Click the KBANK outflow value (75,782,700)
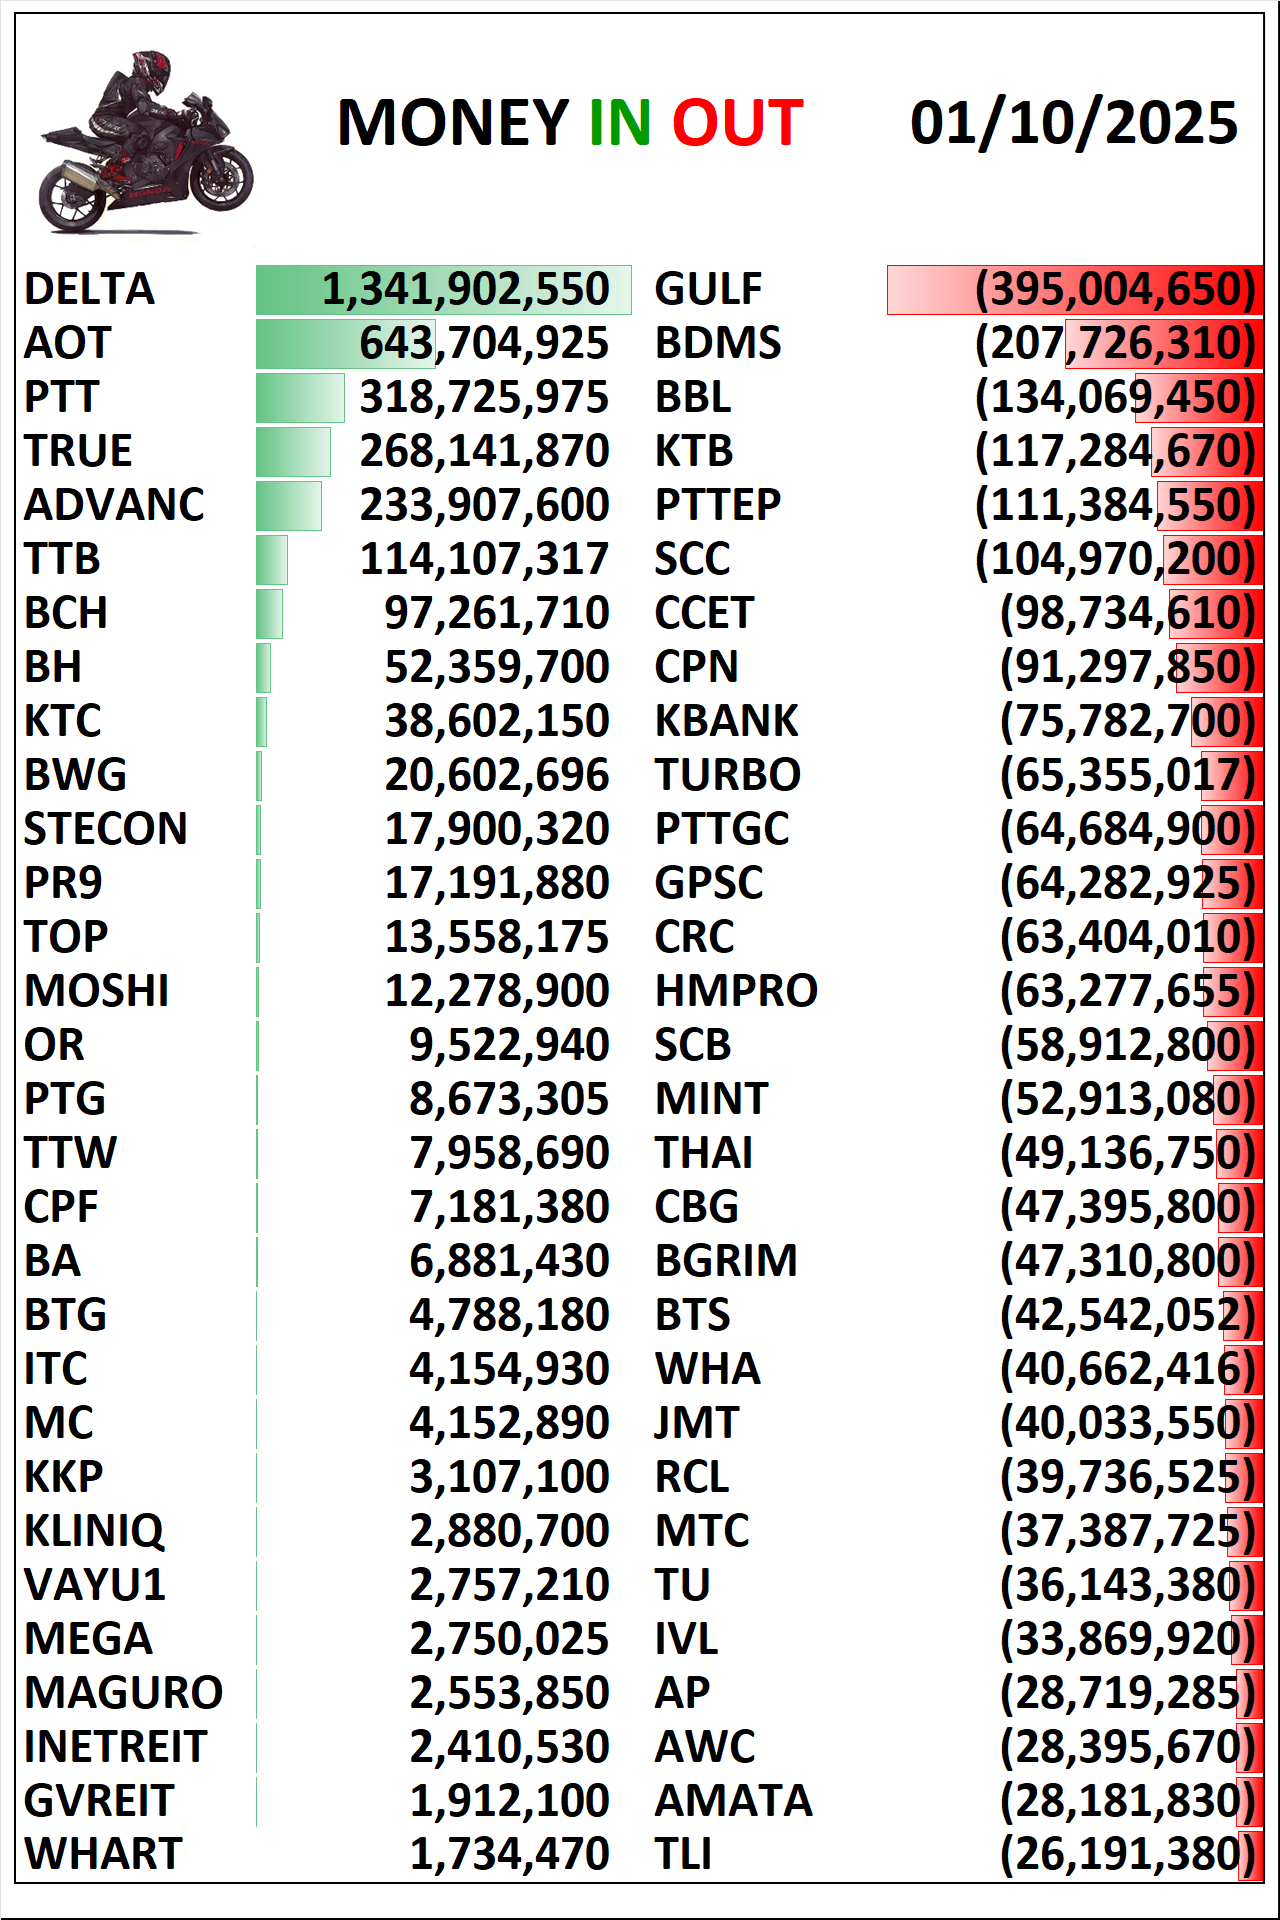 (x=1127, y=721)
